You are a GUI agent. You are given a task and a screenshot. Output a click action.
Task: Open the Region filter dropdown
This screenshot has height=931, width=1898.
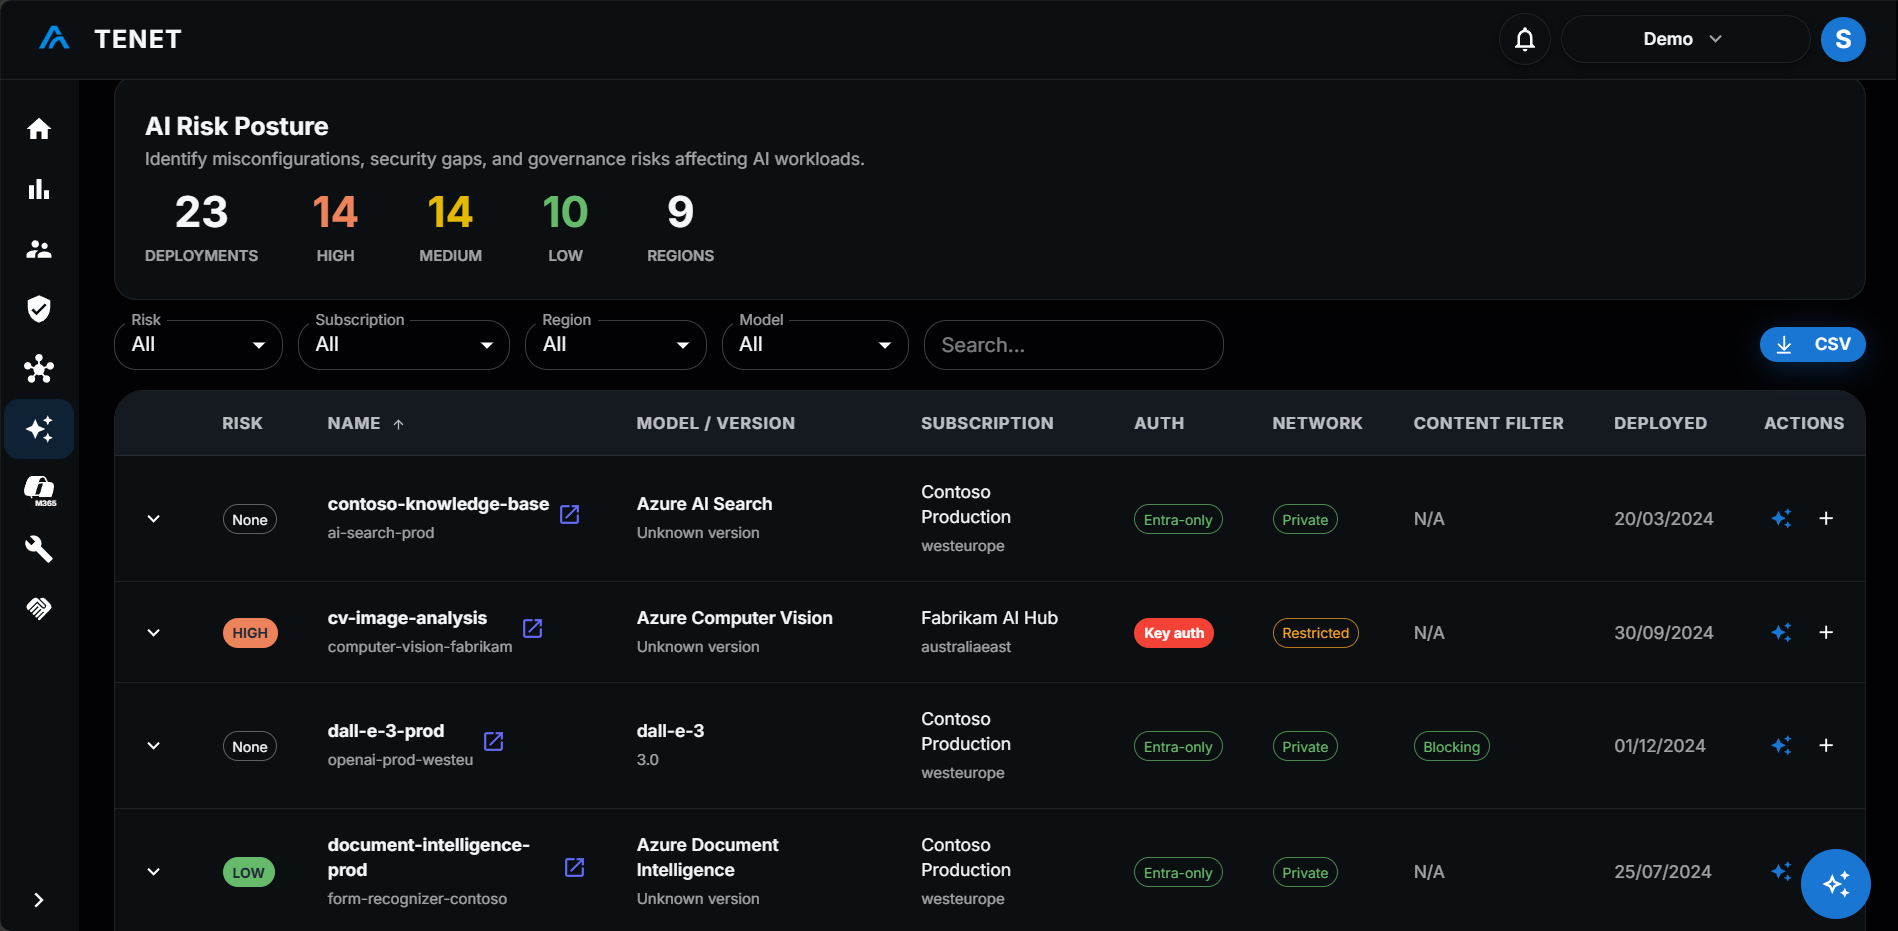click(616, 345)
